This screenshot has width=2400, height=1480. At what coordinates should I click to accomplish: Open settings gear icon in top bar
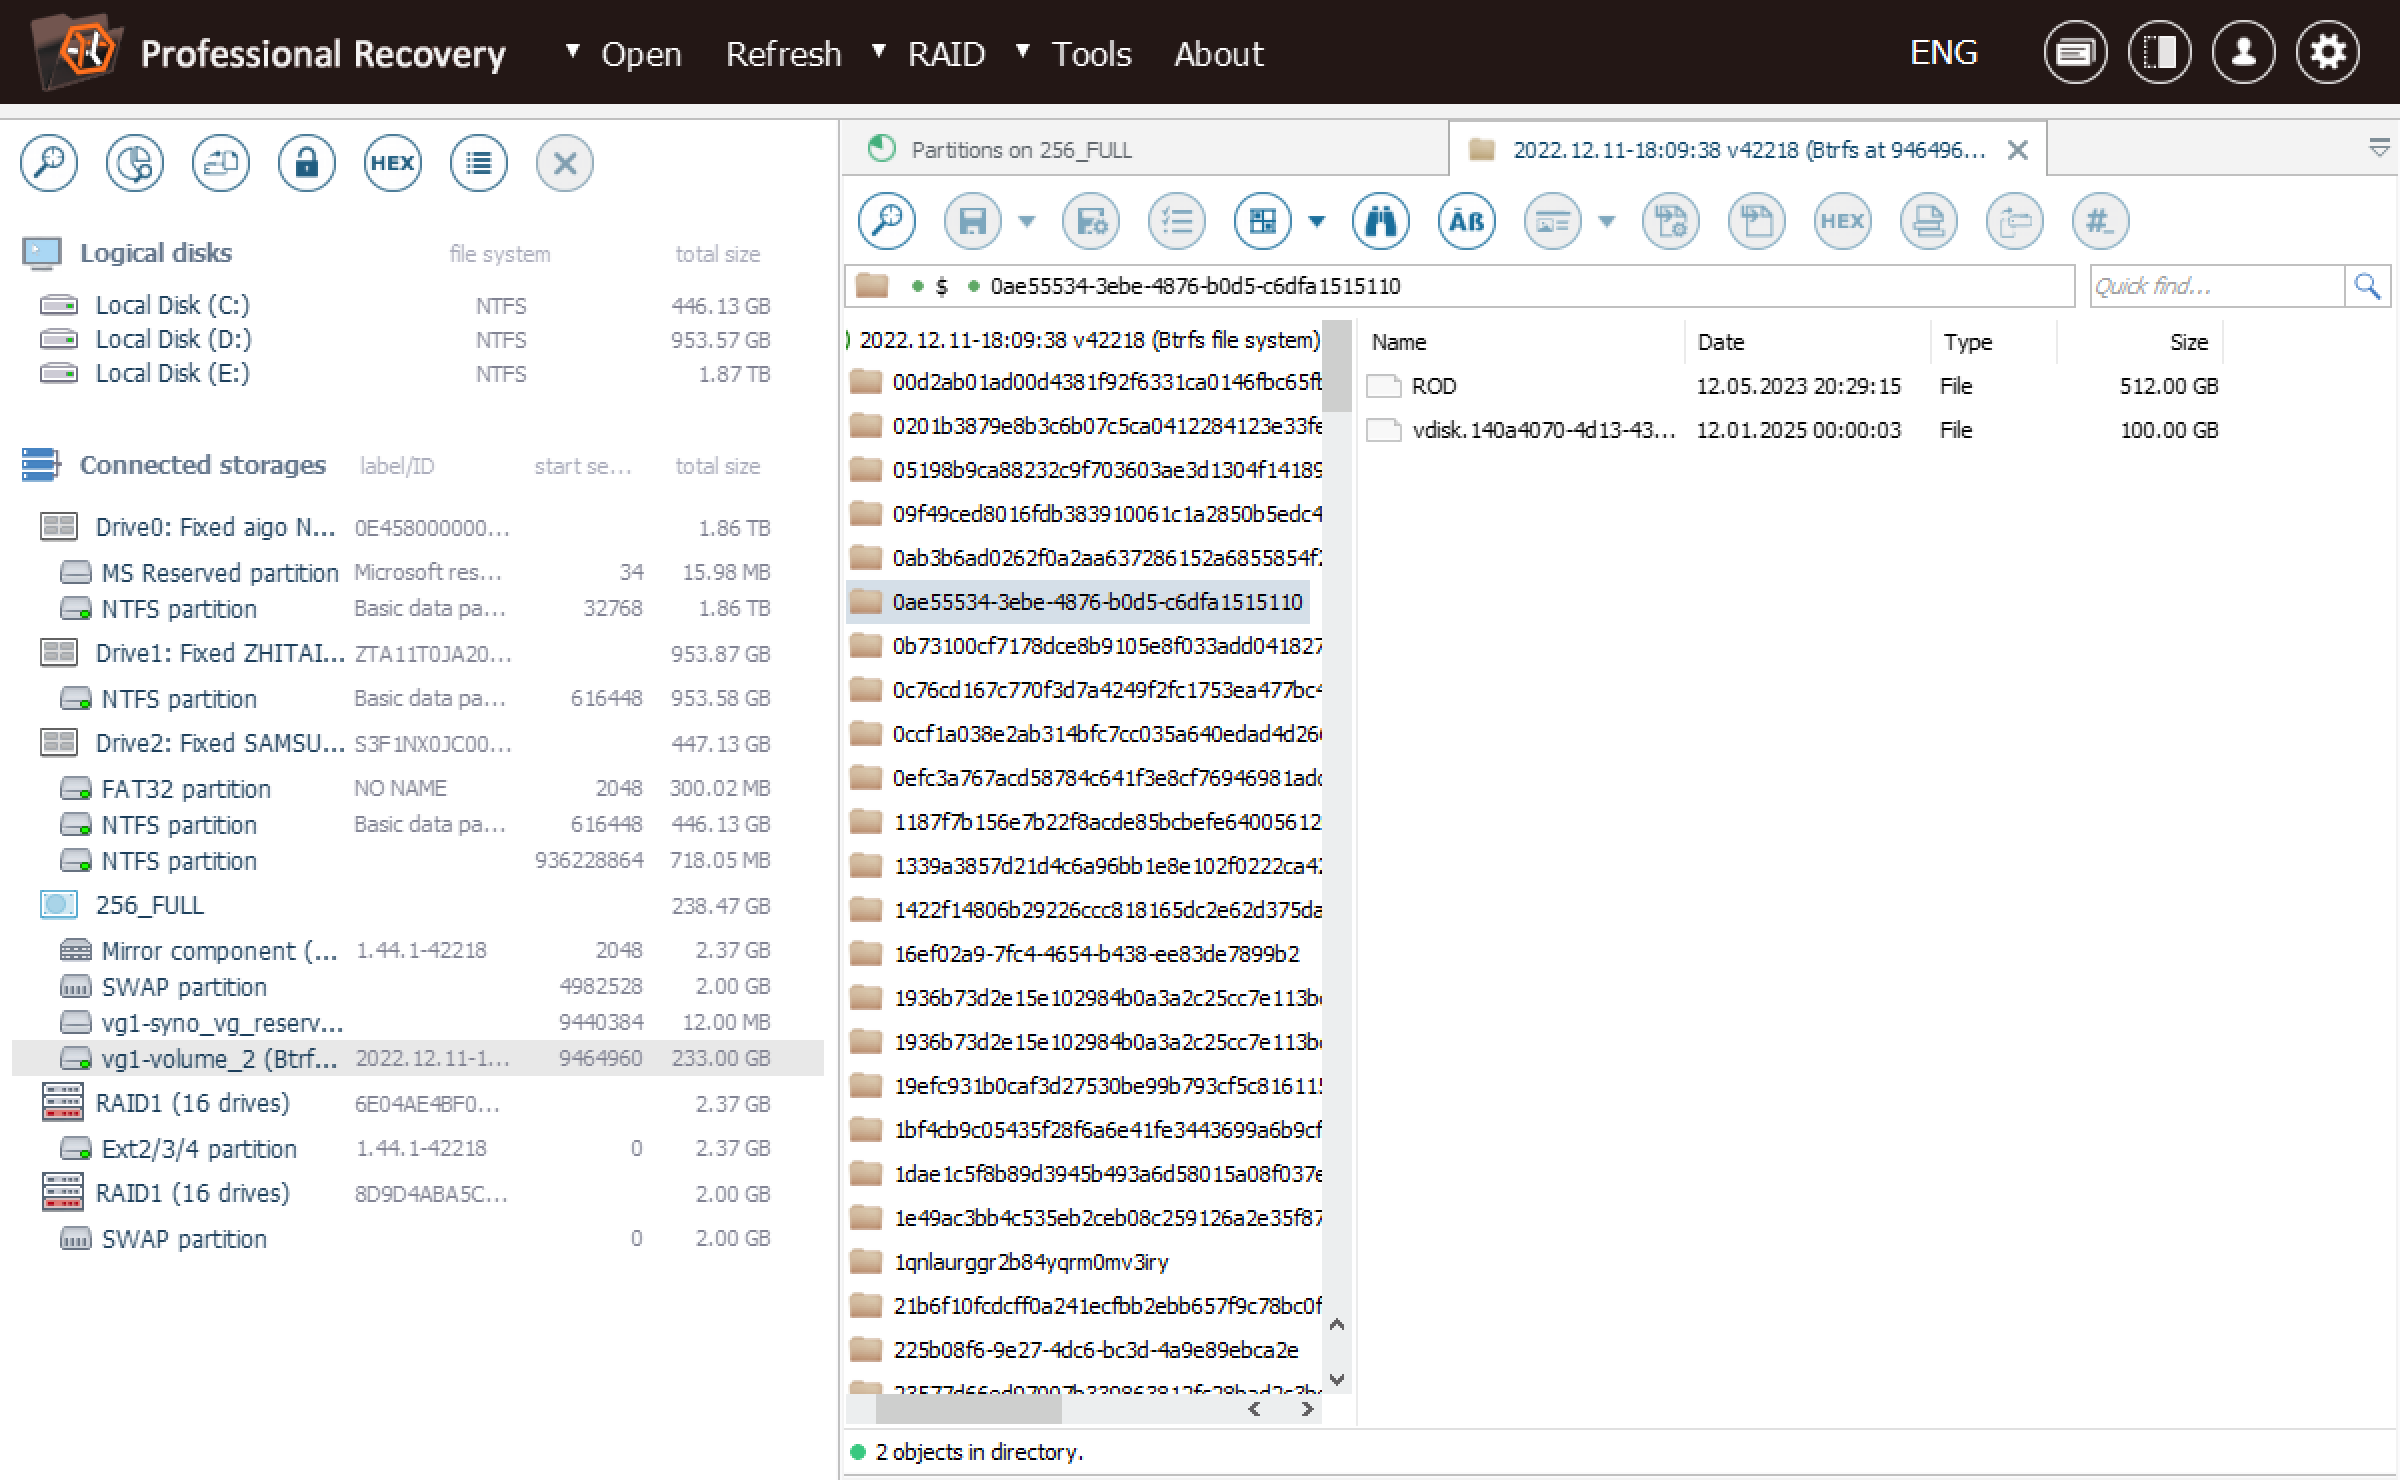pos(2328,52)
